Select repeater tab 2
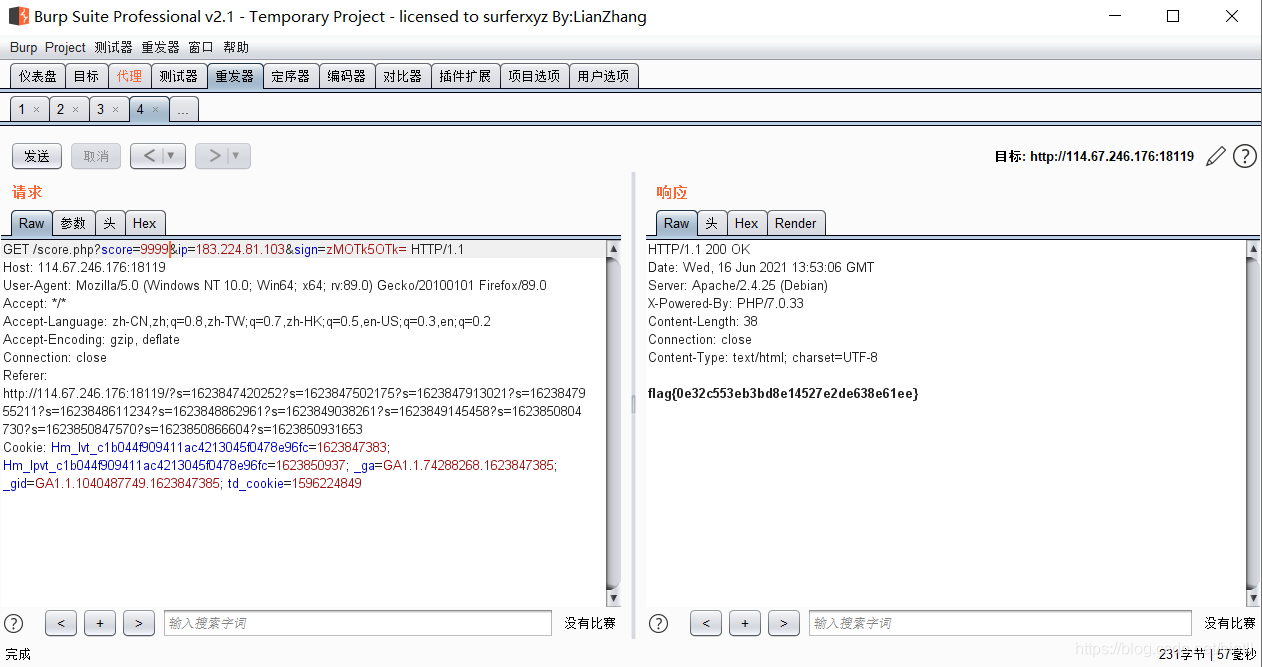The image size is (1262, 667). (x=60, y=110)
